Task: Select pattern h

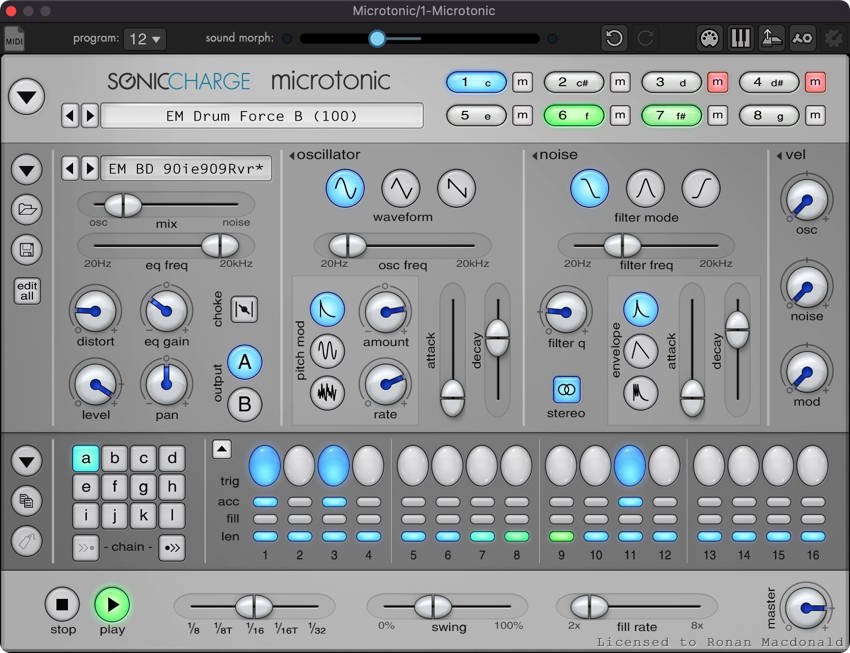Action: (172, 487)
